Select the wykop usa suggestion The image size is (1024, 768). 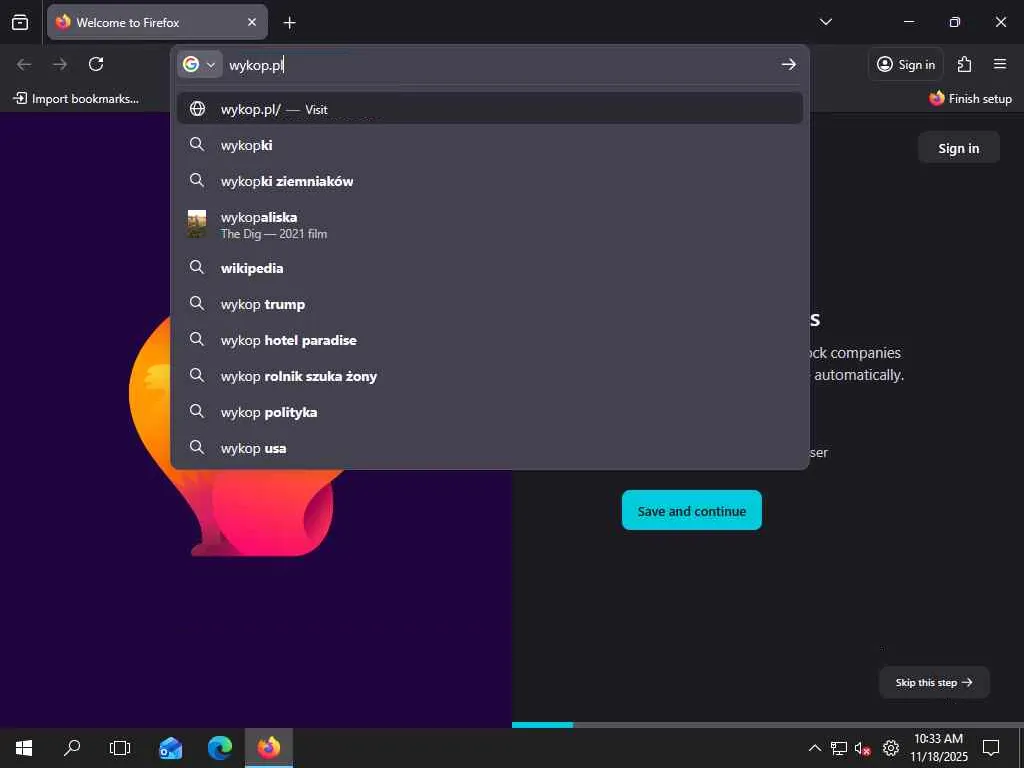click(490, 448)
